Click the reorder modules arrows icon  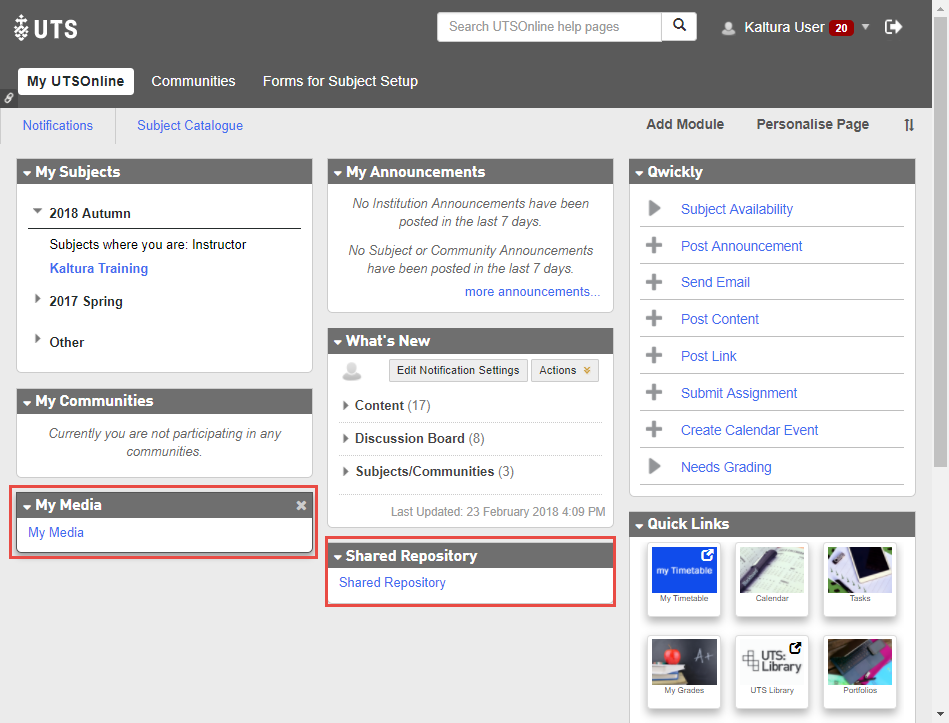(x=909, y=125)
